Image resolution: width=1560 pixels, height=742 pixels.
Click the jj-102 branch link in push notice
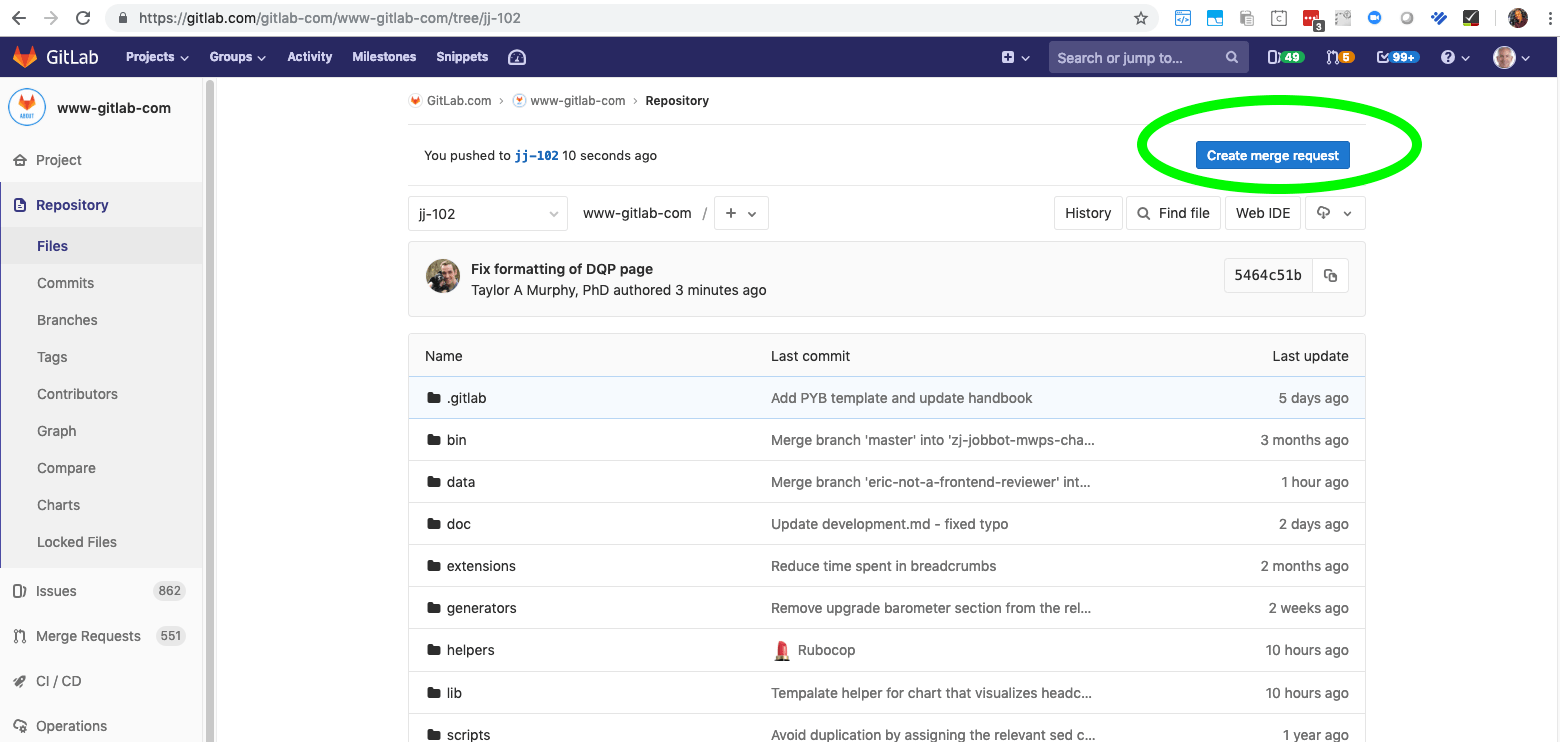537,155
